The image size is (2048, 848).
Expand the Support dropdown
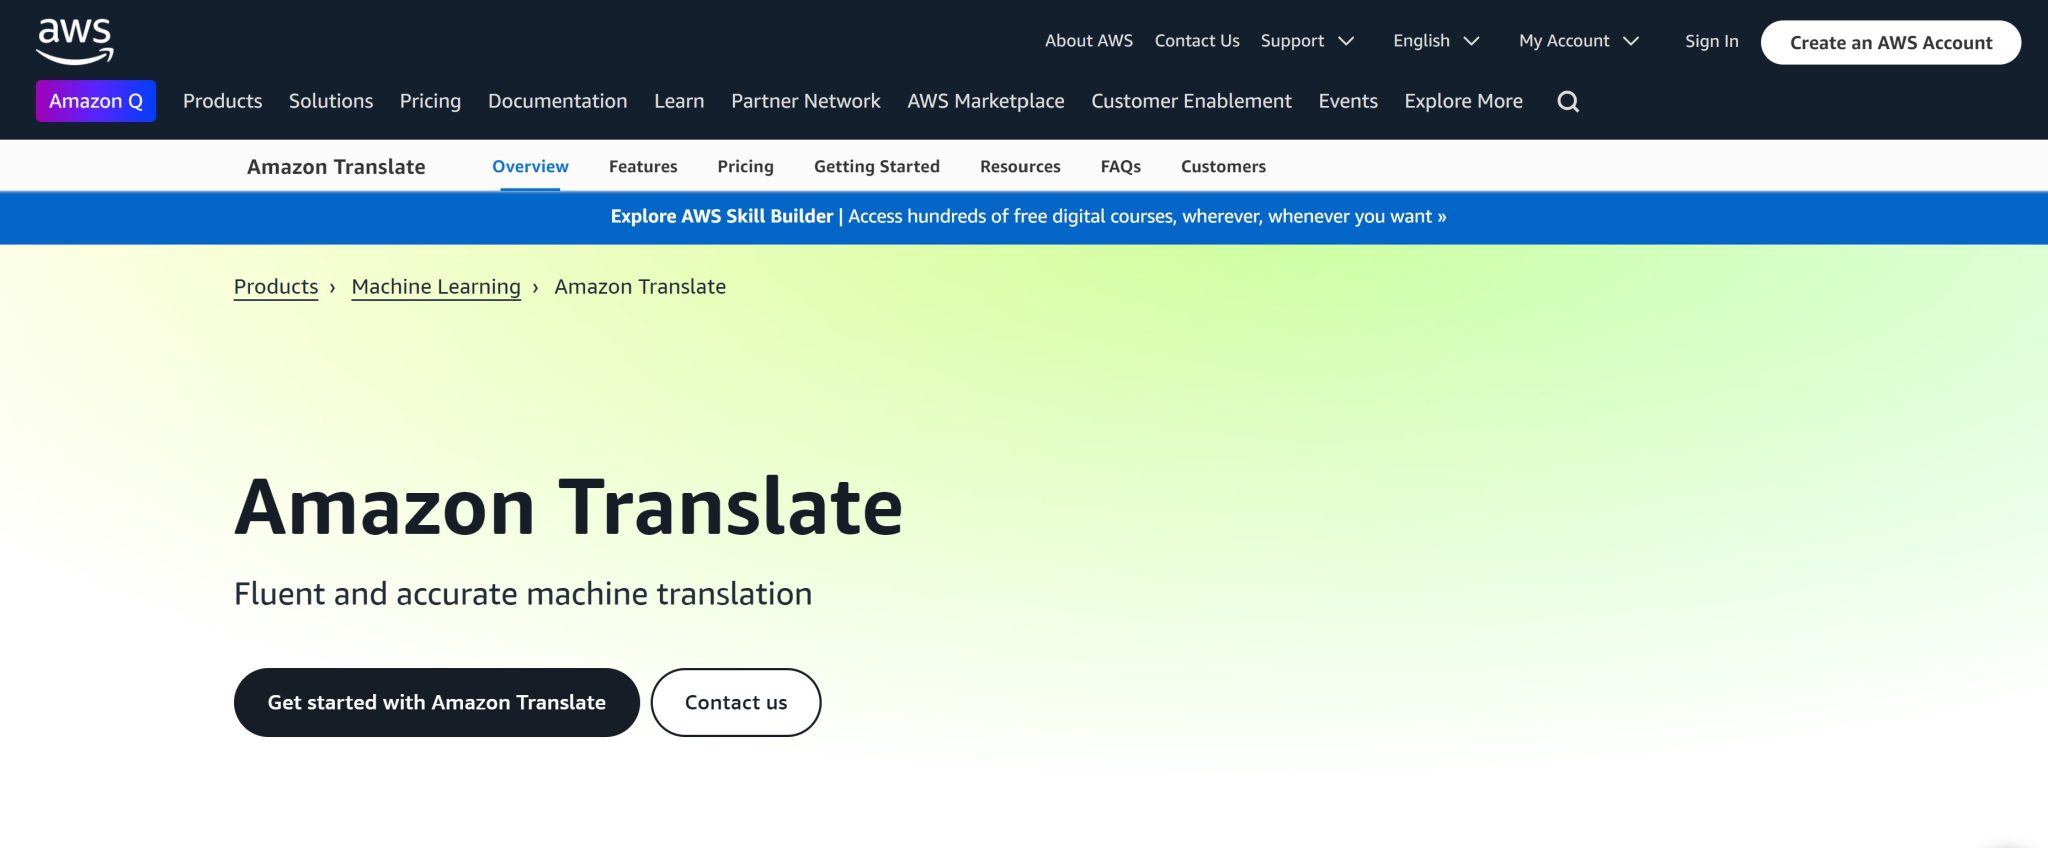(x=1307, y=41)
